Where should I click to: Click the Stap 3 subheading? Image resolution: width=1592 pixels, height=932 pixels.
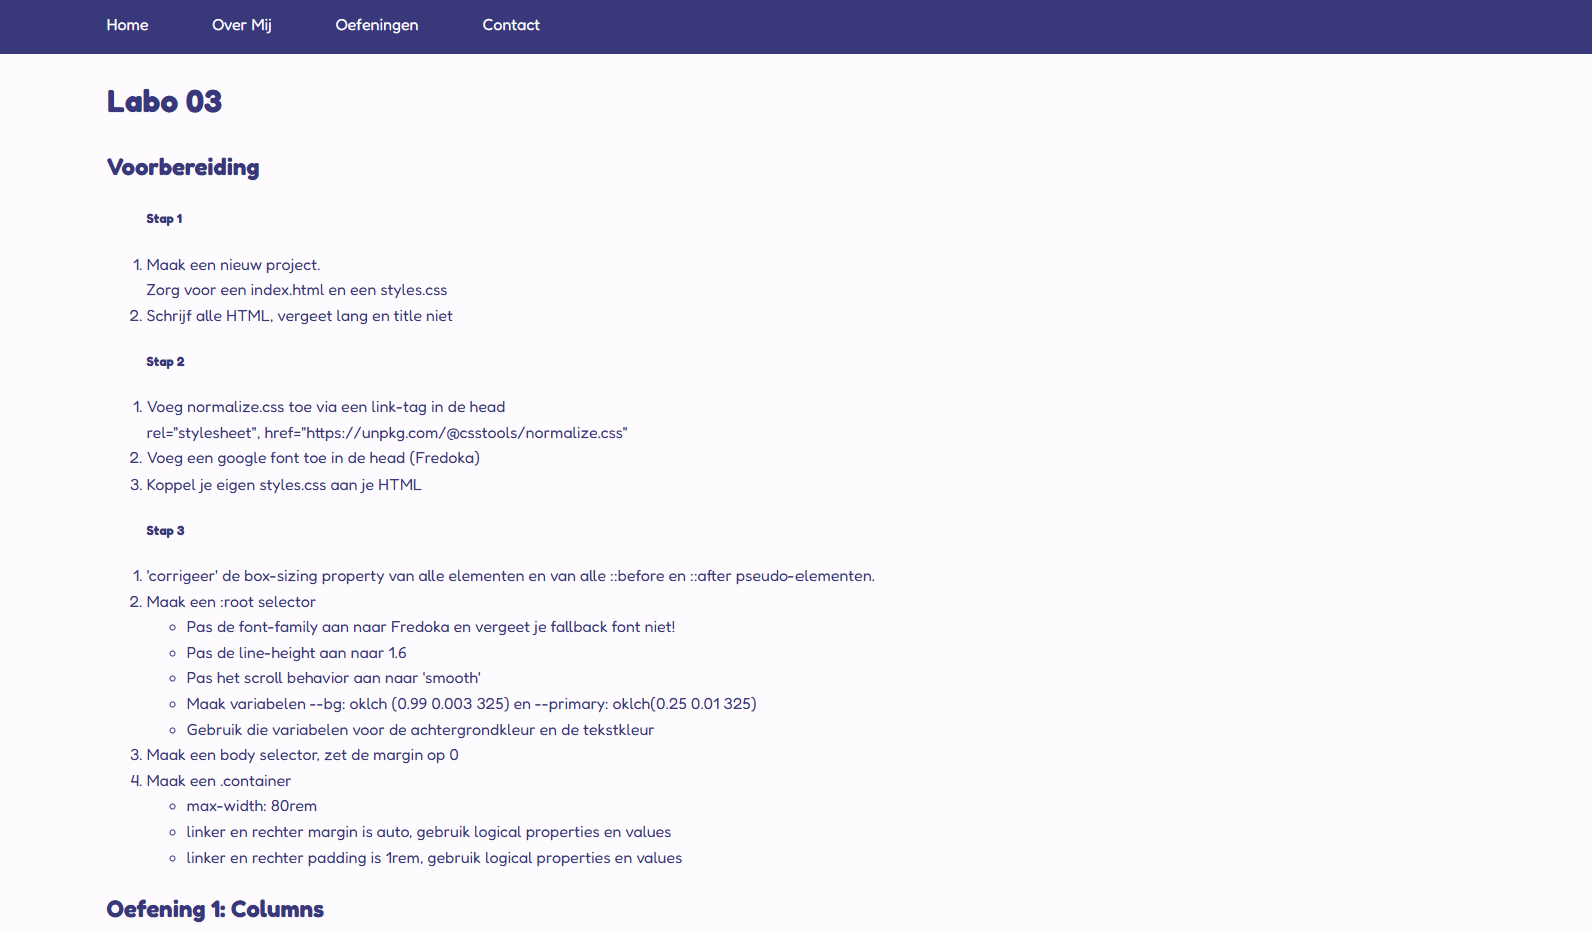pyautogui.click(x=165, y=530)
